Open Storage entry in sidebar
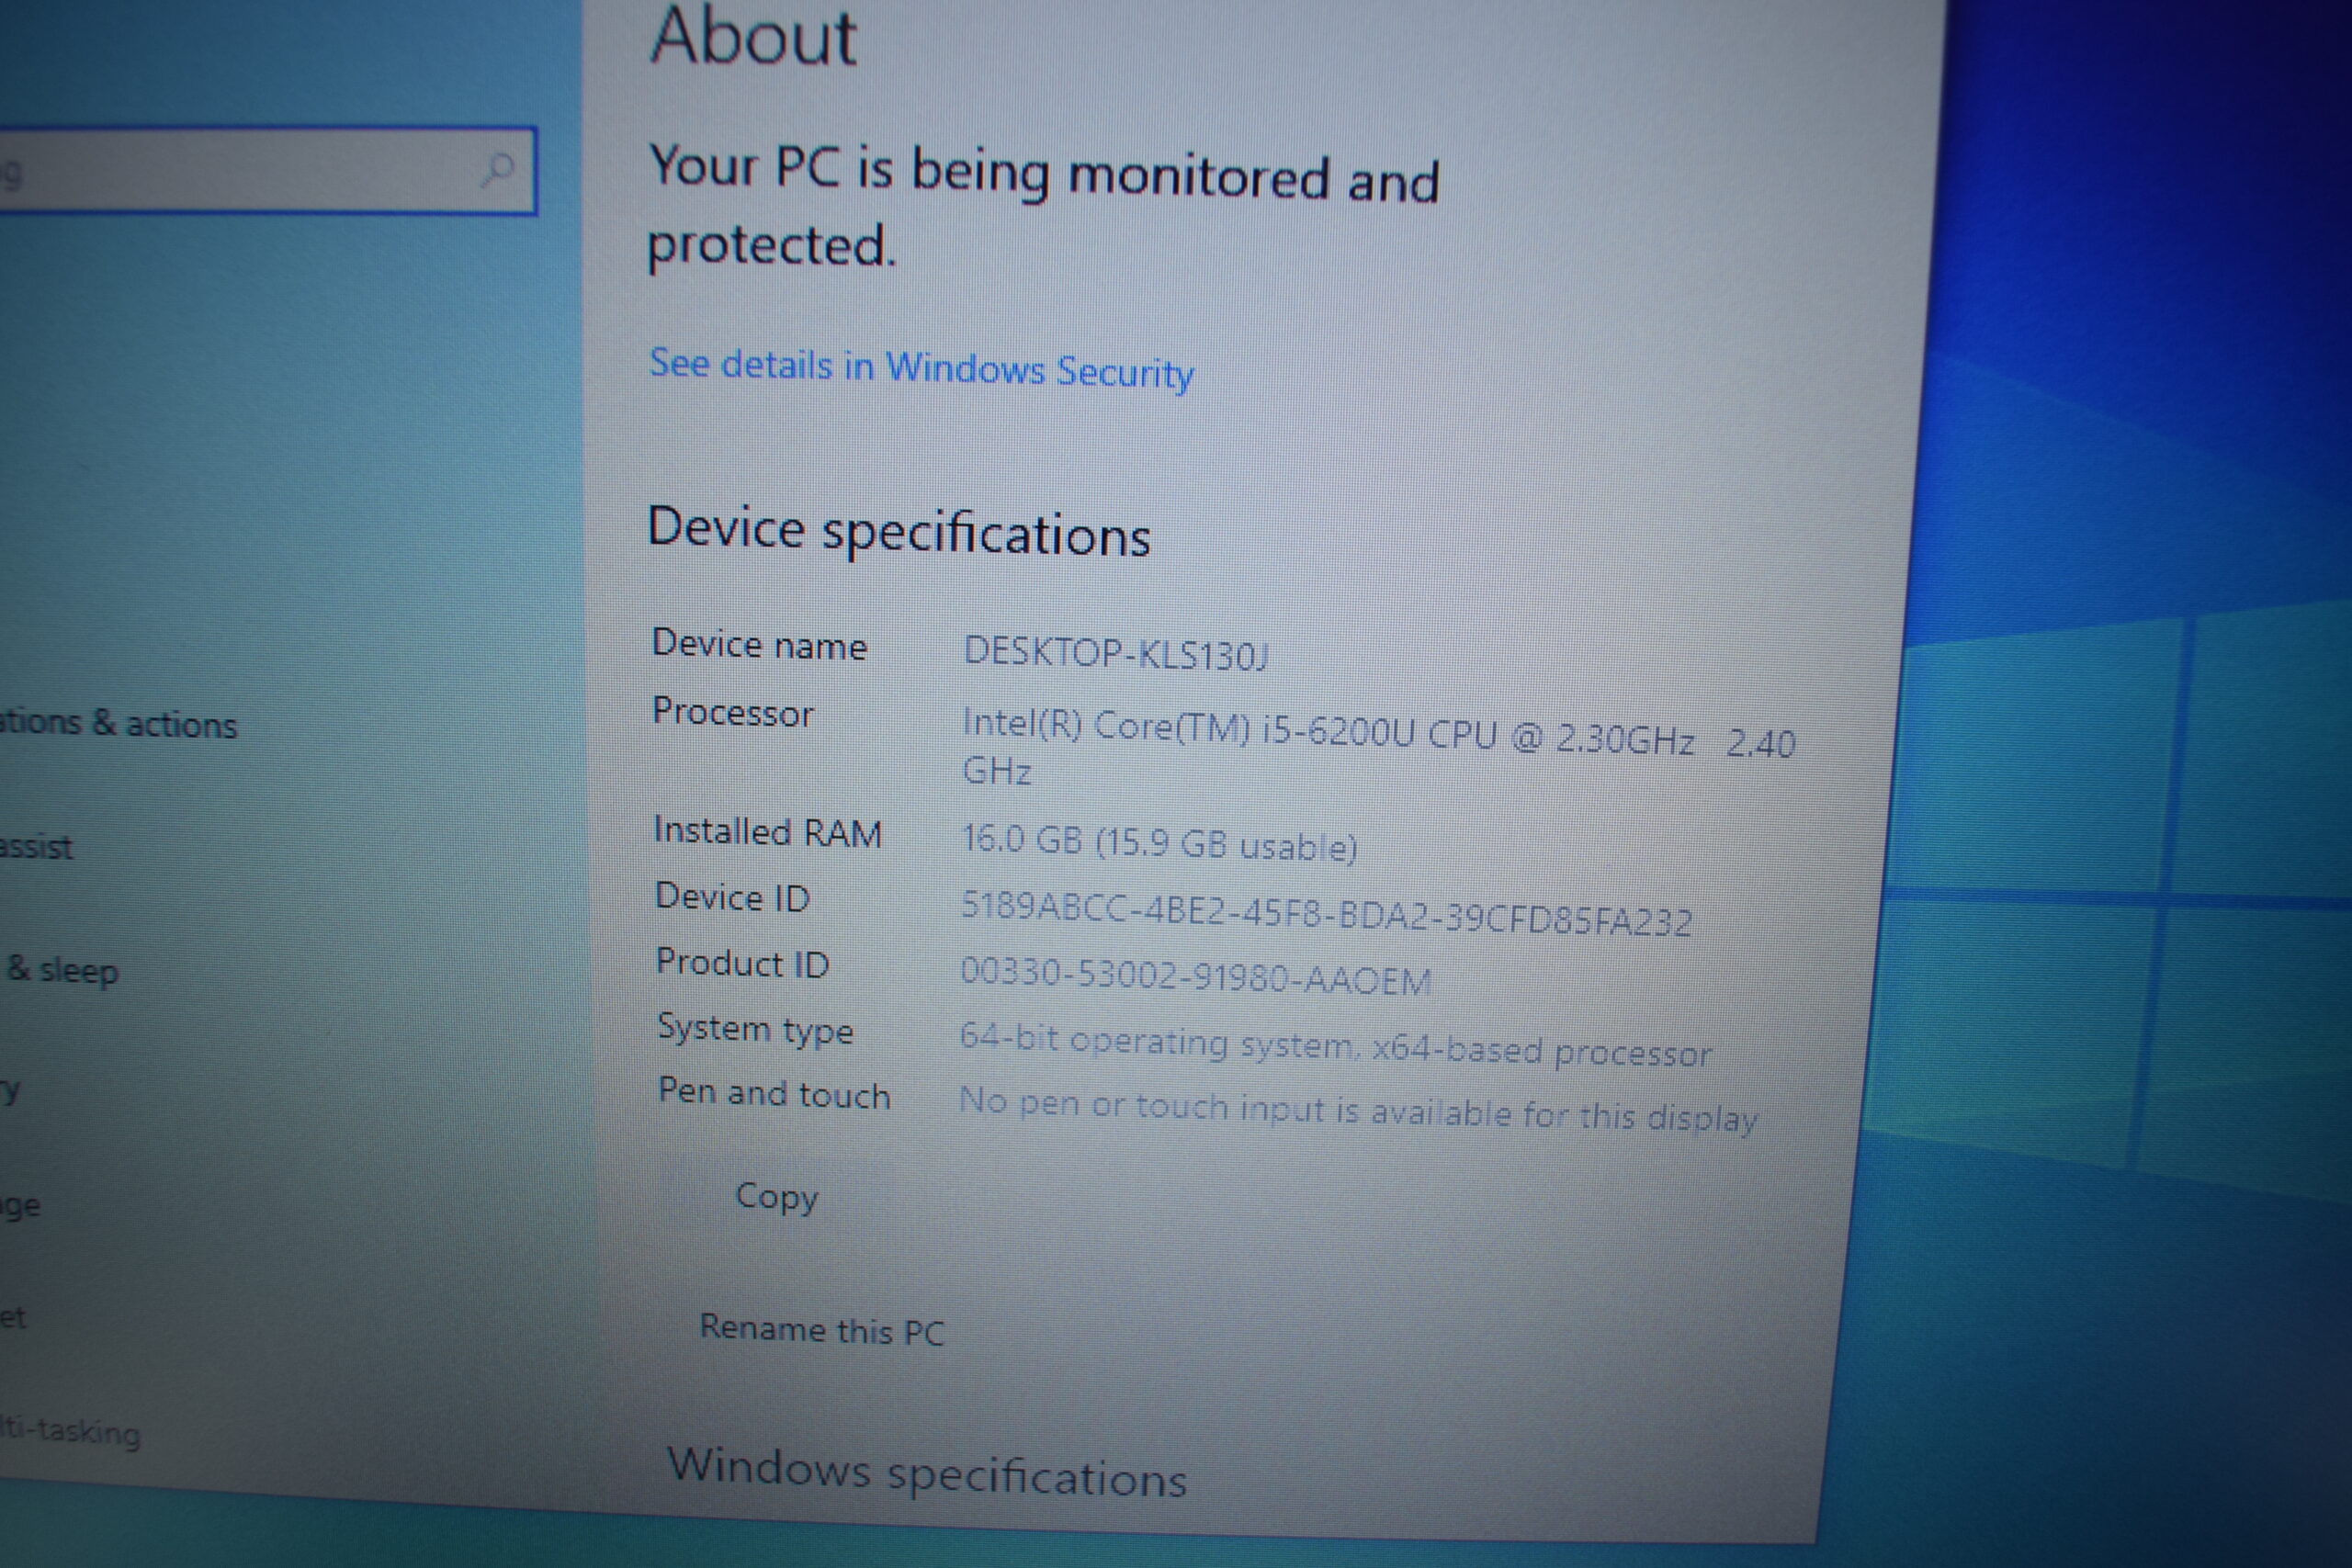 21,1206
